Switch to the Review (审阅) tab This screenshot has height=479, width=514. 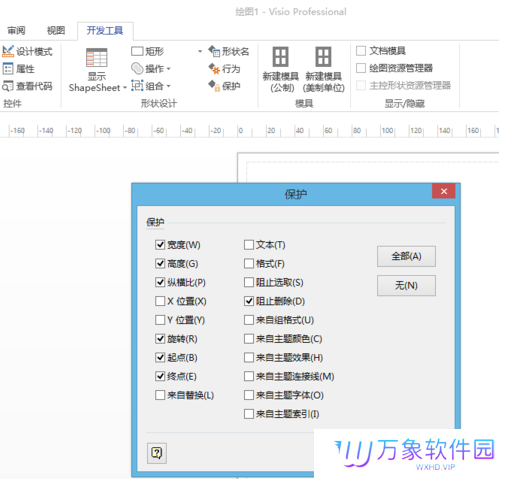click(16, 31)
